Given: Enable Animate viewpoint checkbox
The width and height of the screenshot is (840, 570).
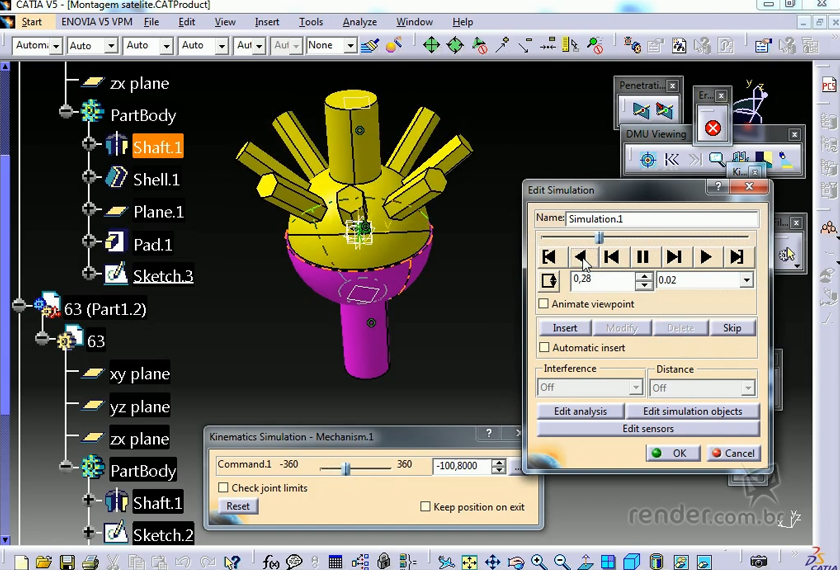Looking at the screenshot, I should click(544, 304).
